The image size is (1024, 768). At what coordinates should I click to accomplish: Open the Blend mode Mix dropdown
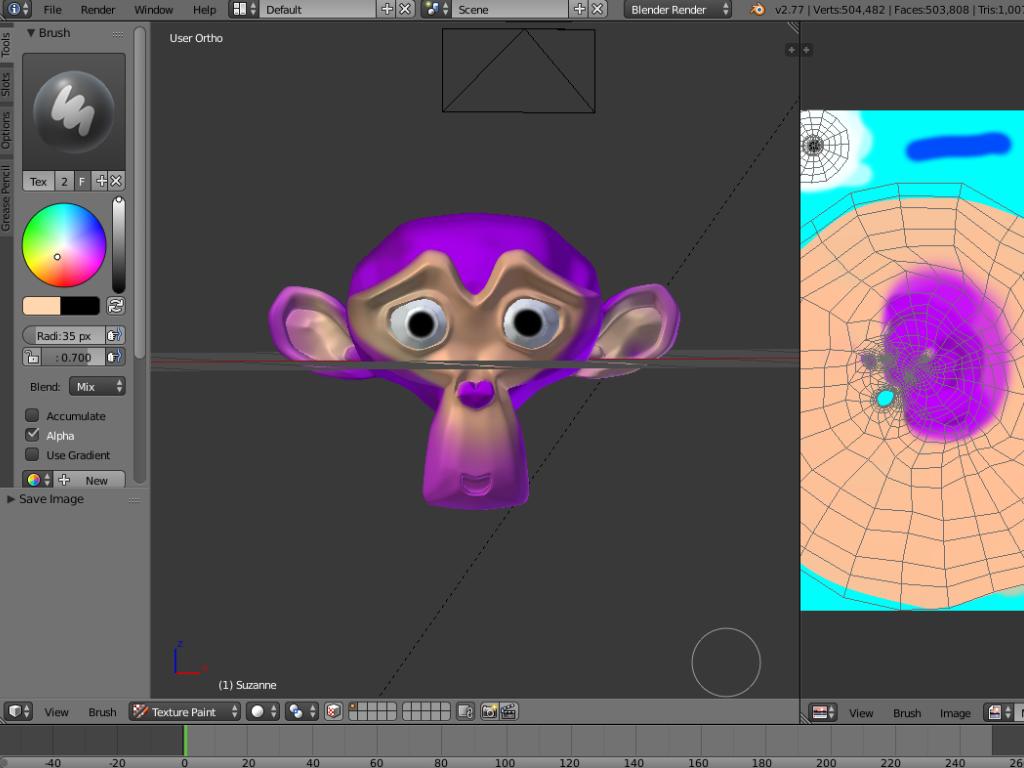pos(97,387)
